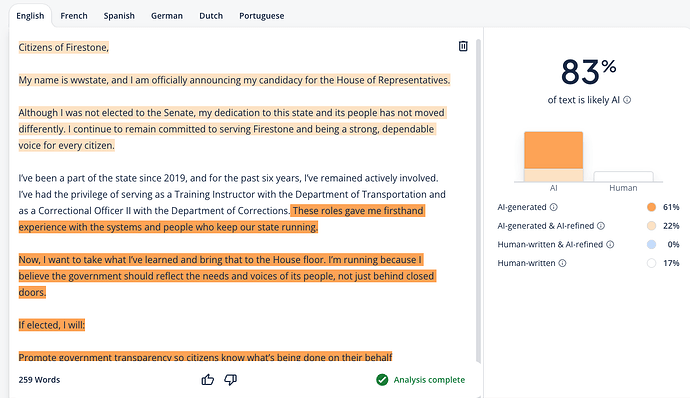Click the 'Citizens of Firestone,' line
Image resolution: width=690 pixels, height=398 pixels.
pos(63,48)
